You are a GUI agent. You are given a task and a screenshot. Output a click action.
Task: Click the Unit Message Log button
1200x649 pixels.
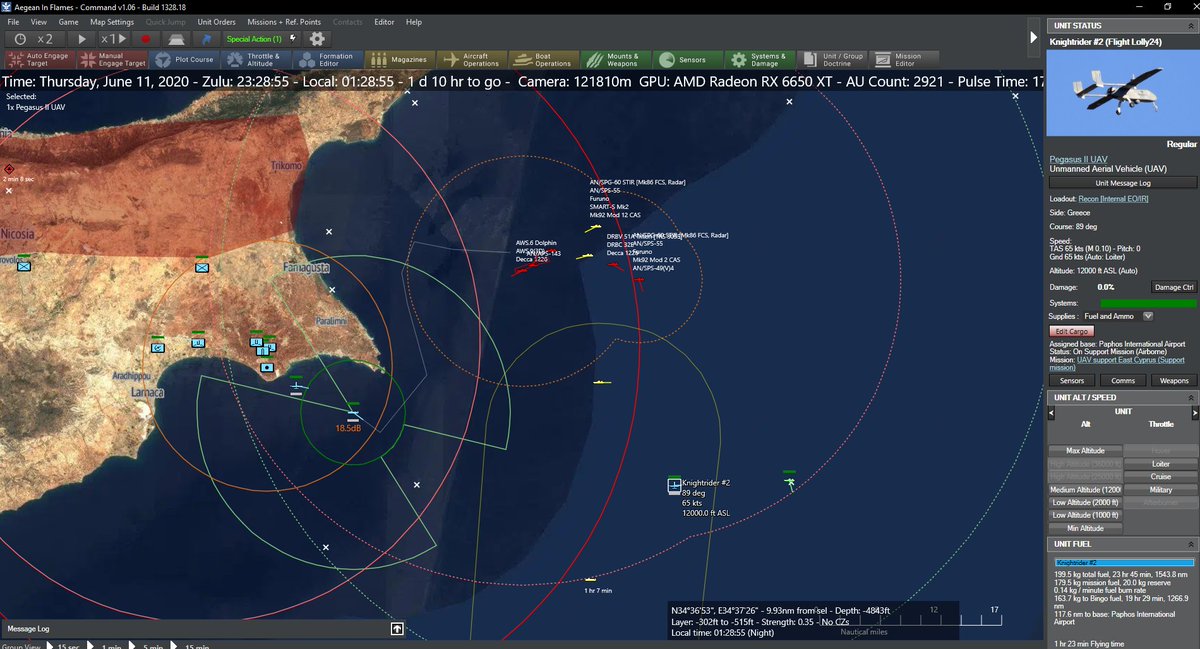click(x=1123, y=183)
